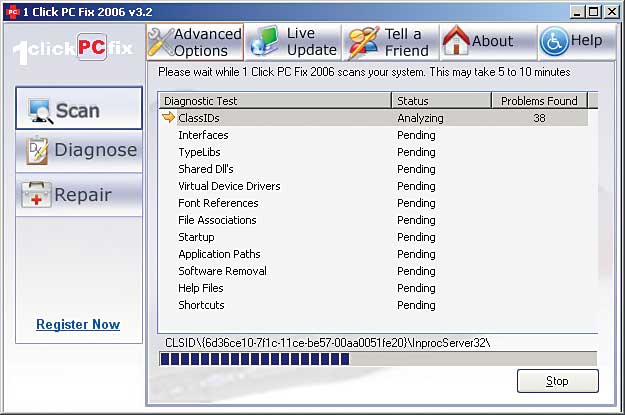625x415 pixels.
Task: Open the Advanced Options label
Action: coord(208,42)
